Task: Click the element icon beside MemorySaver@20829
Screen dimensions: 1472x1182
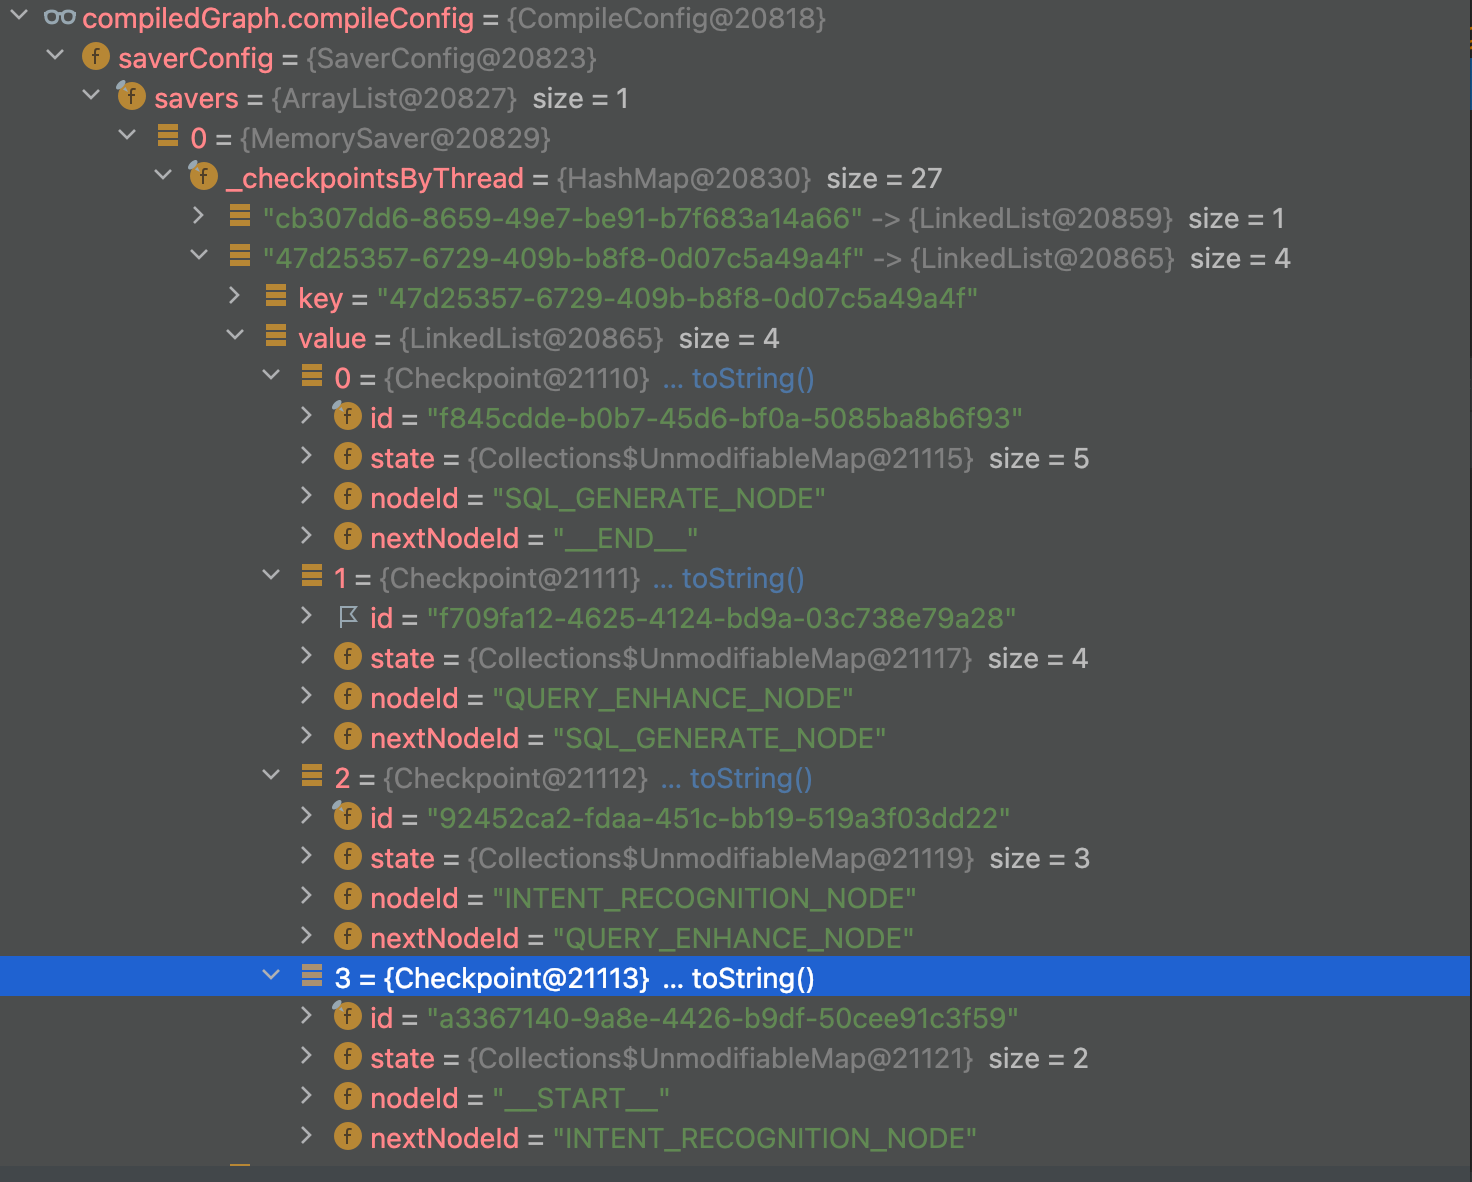Action: pyautogui.click(x=168, y=136)
